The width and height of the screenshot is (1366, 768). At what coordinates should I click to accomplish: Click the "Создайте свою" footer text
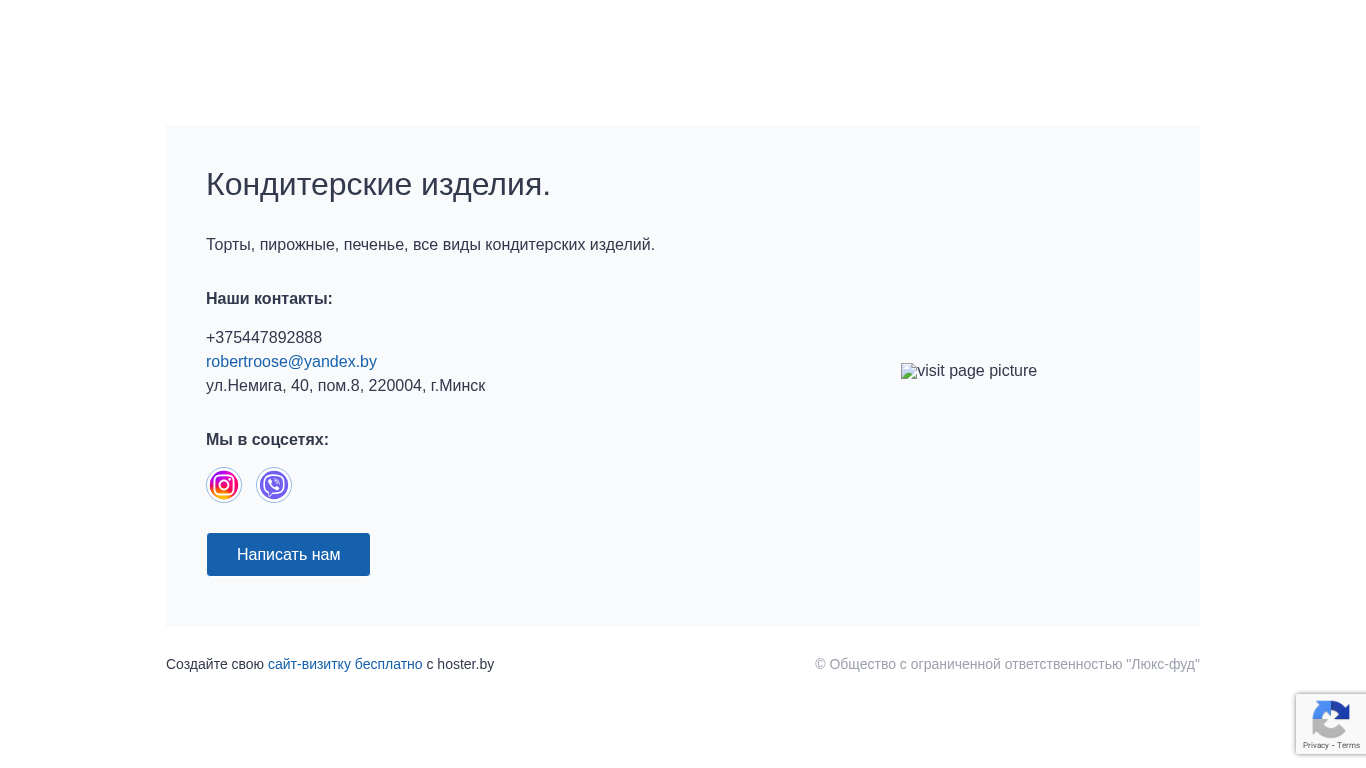215,664
